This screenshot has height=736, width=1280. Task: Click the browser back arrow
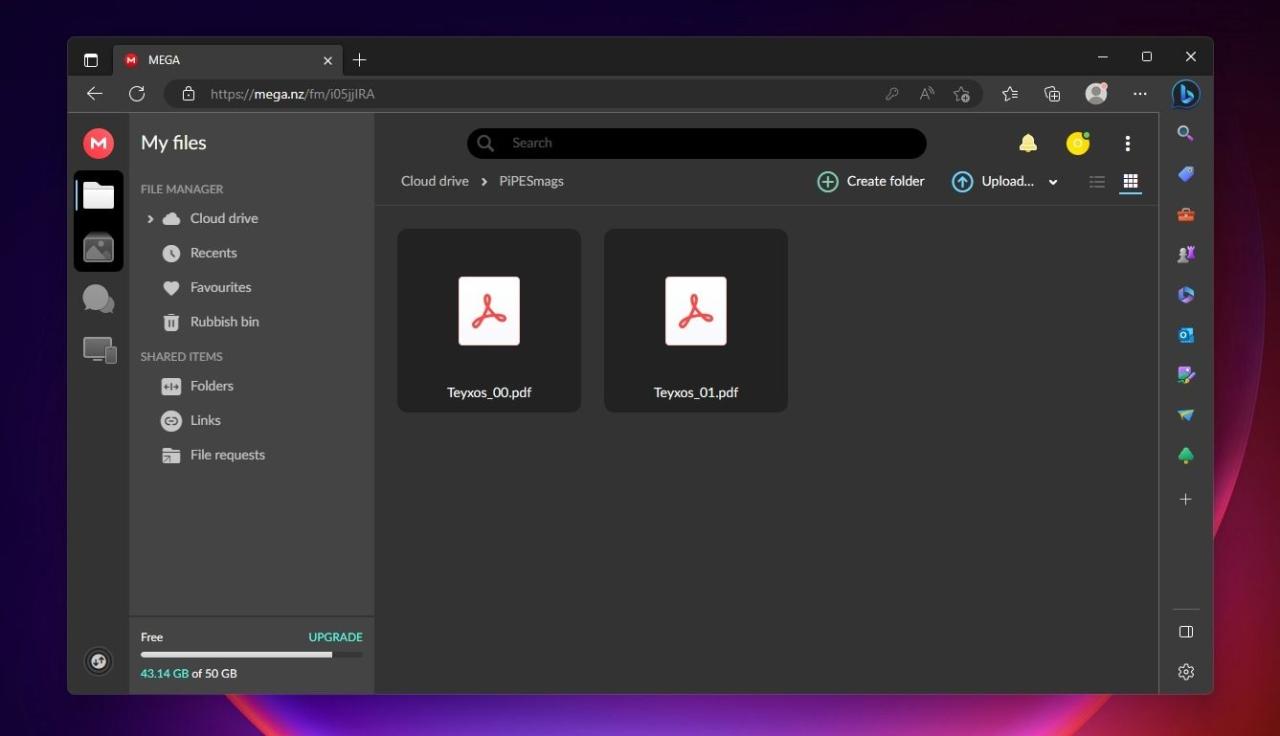pos(94,94)
